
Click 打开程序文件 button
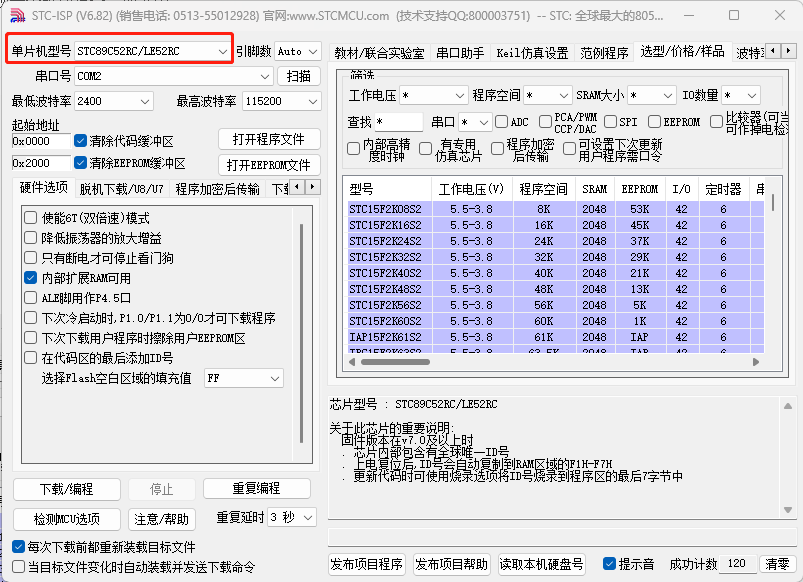[x=269, y=139]
